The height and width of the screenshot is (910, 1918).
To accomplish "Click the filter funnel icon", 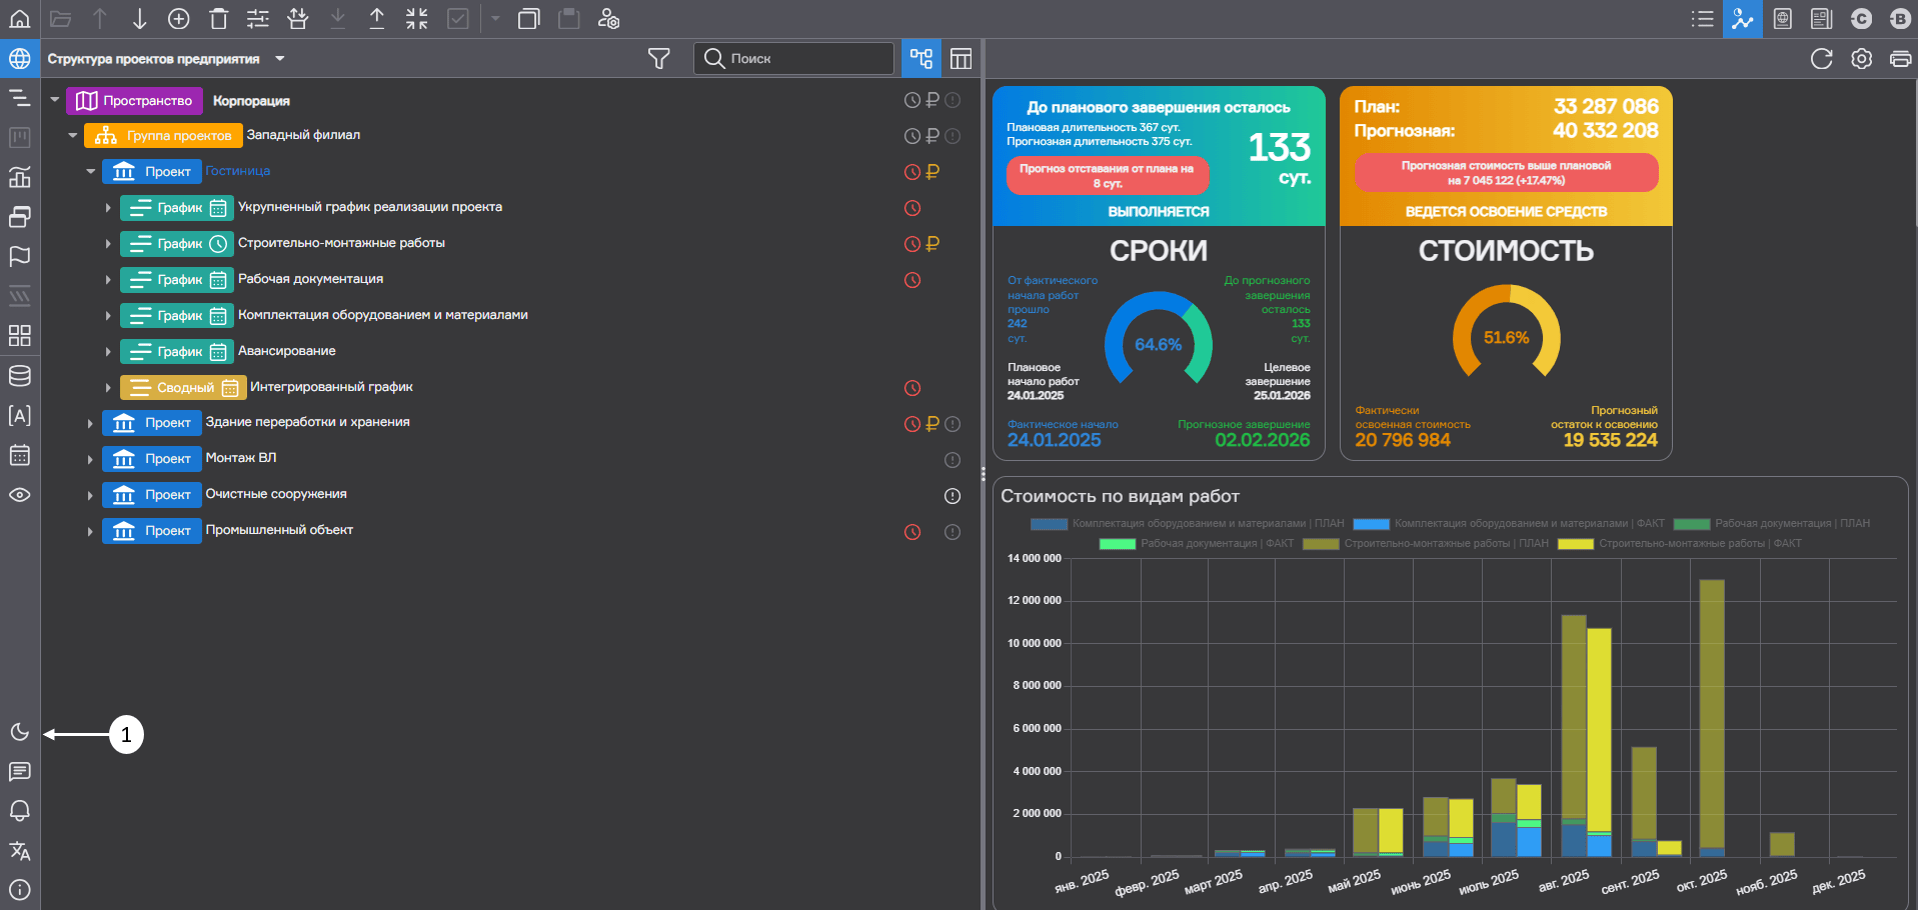I will [658, 59].
